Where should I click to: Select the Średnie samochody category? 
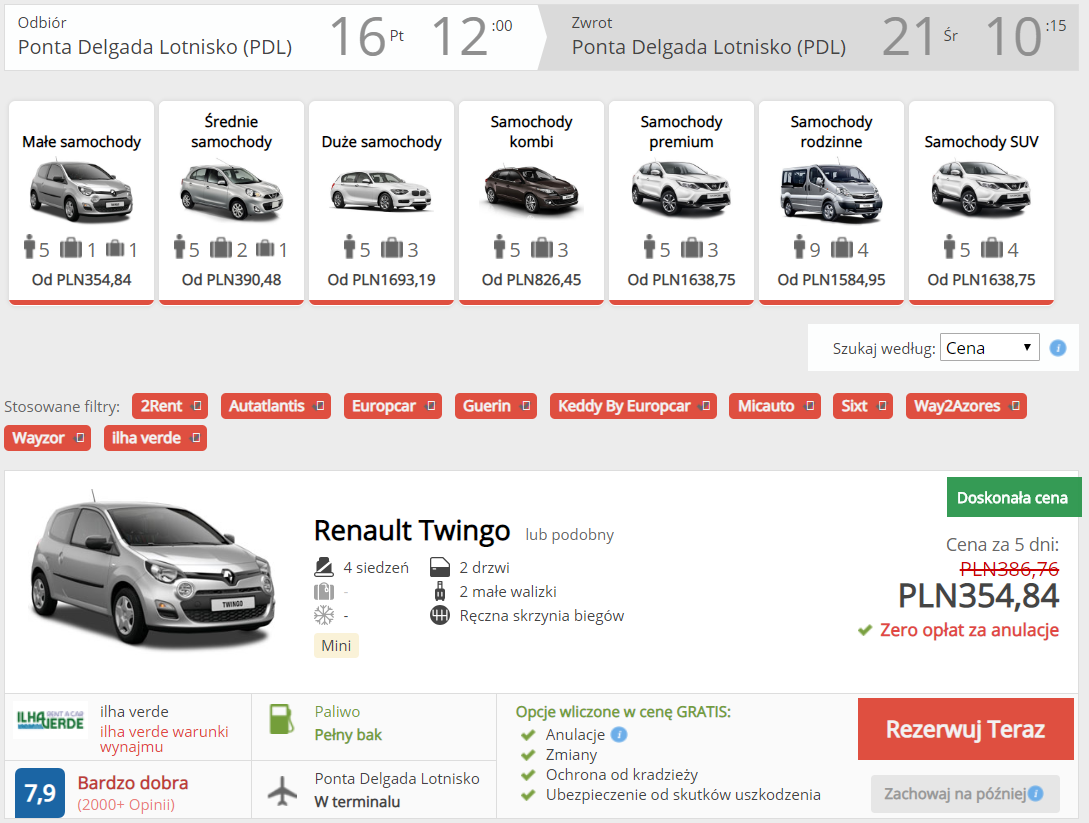click(231, 203)
